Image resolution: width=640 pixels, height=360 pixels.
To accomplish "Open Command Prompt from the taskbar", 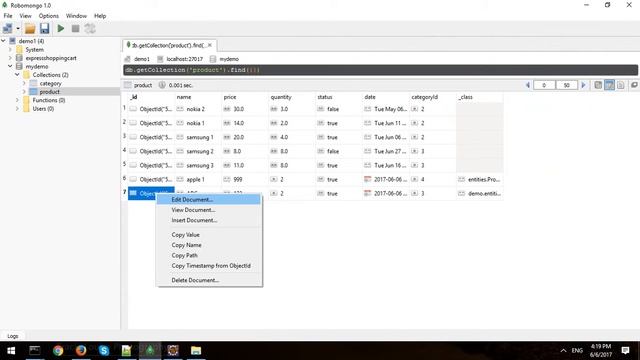I will coord(35,351).
